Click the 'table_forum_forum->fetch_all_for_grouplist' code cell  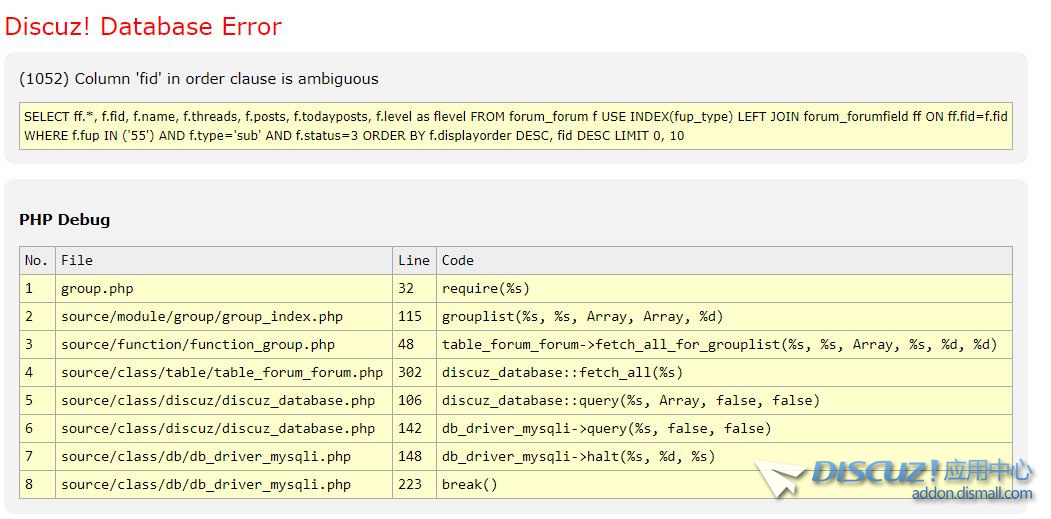[724, 345]
